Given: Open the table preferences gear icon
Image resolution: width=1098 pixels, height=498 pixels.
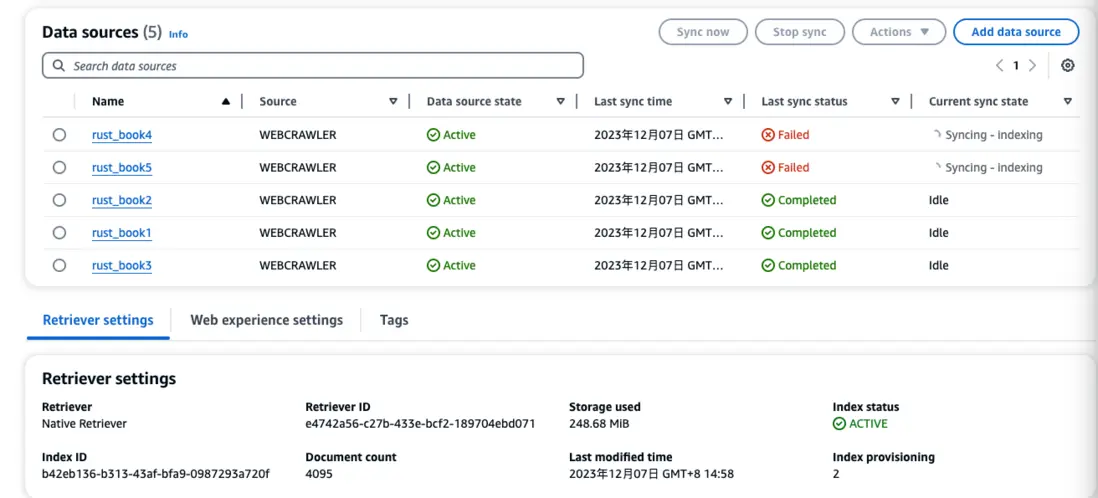Looking at the screenshot, I should point(1068,66).
